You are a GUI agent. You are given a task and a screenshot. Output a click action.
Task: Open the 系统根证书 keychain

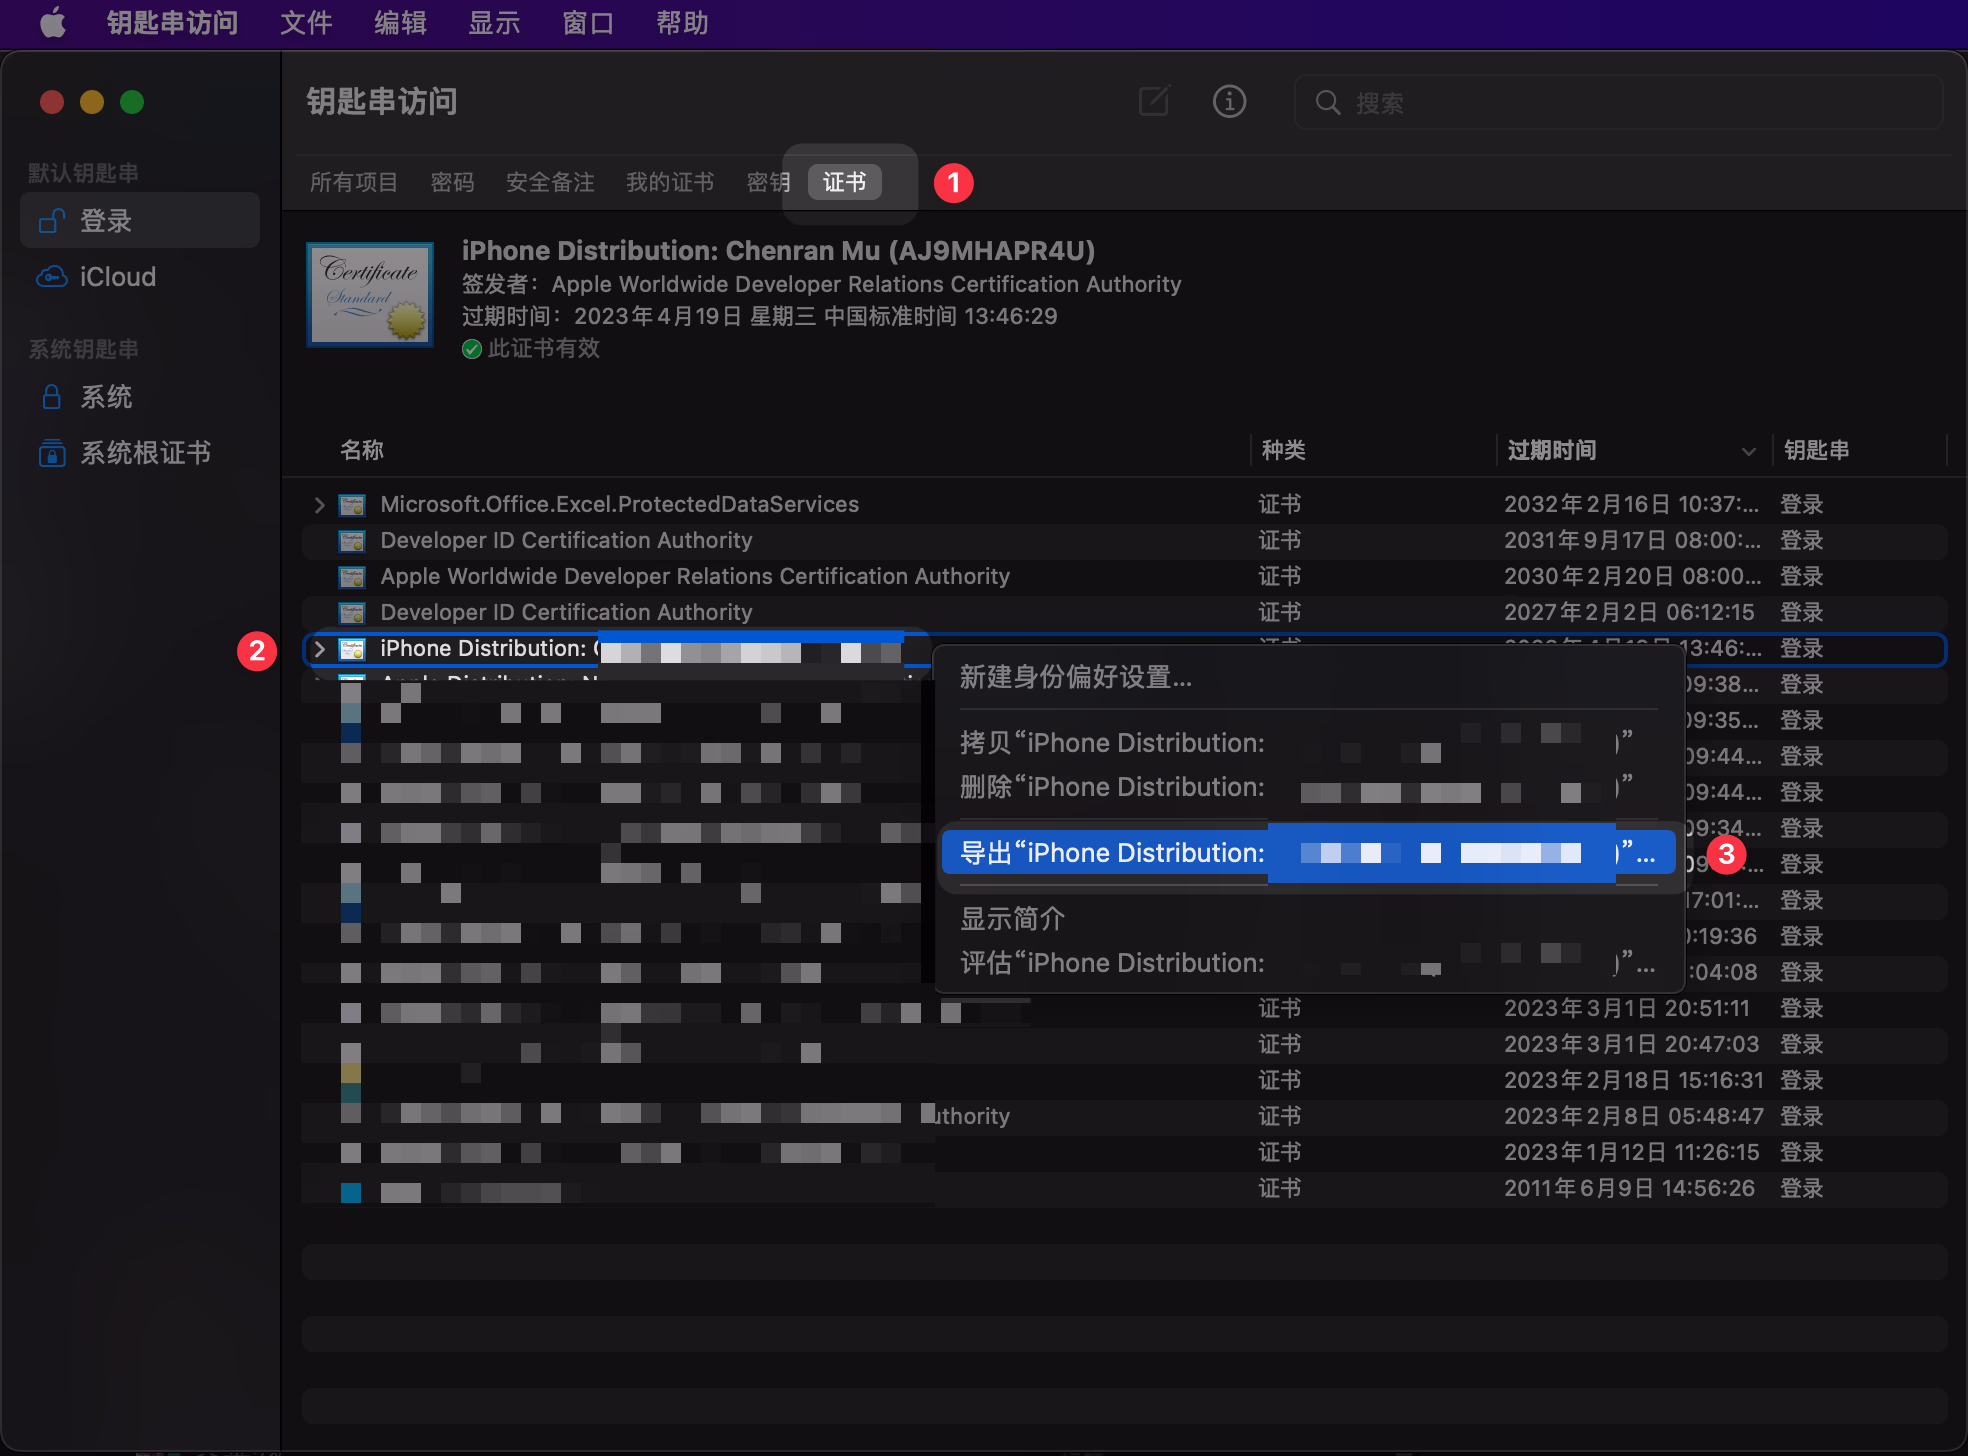click(x=145, y=453)
